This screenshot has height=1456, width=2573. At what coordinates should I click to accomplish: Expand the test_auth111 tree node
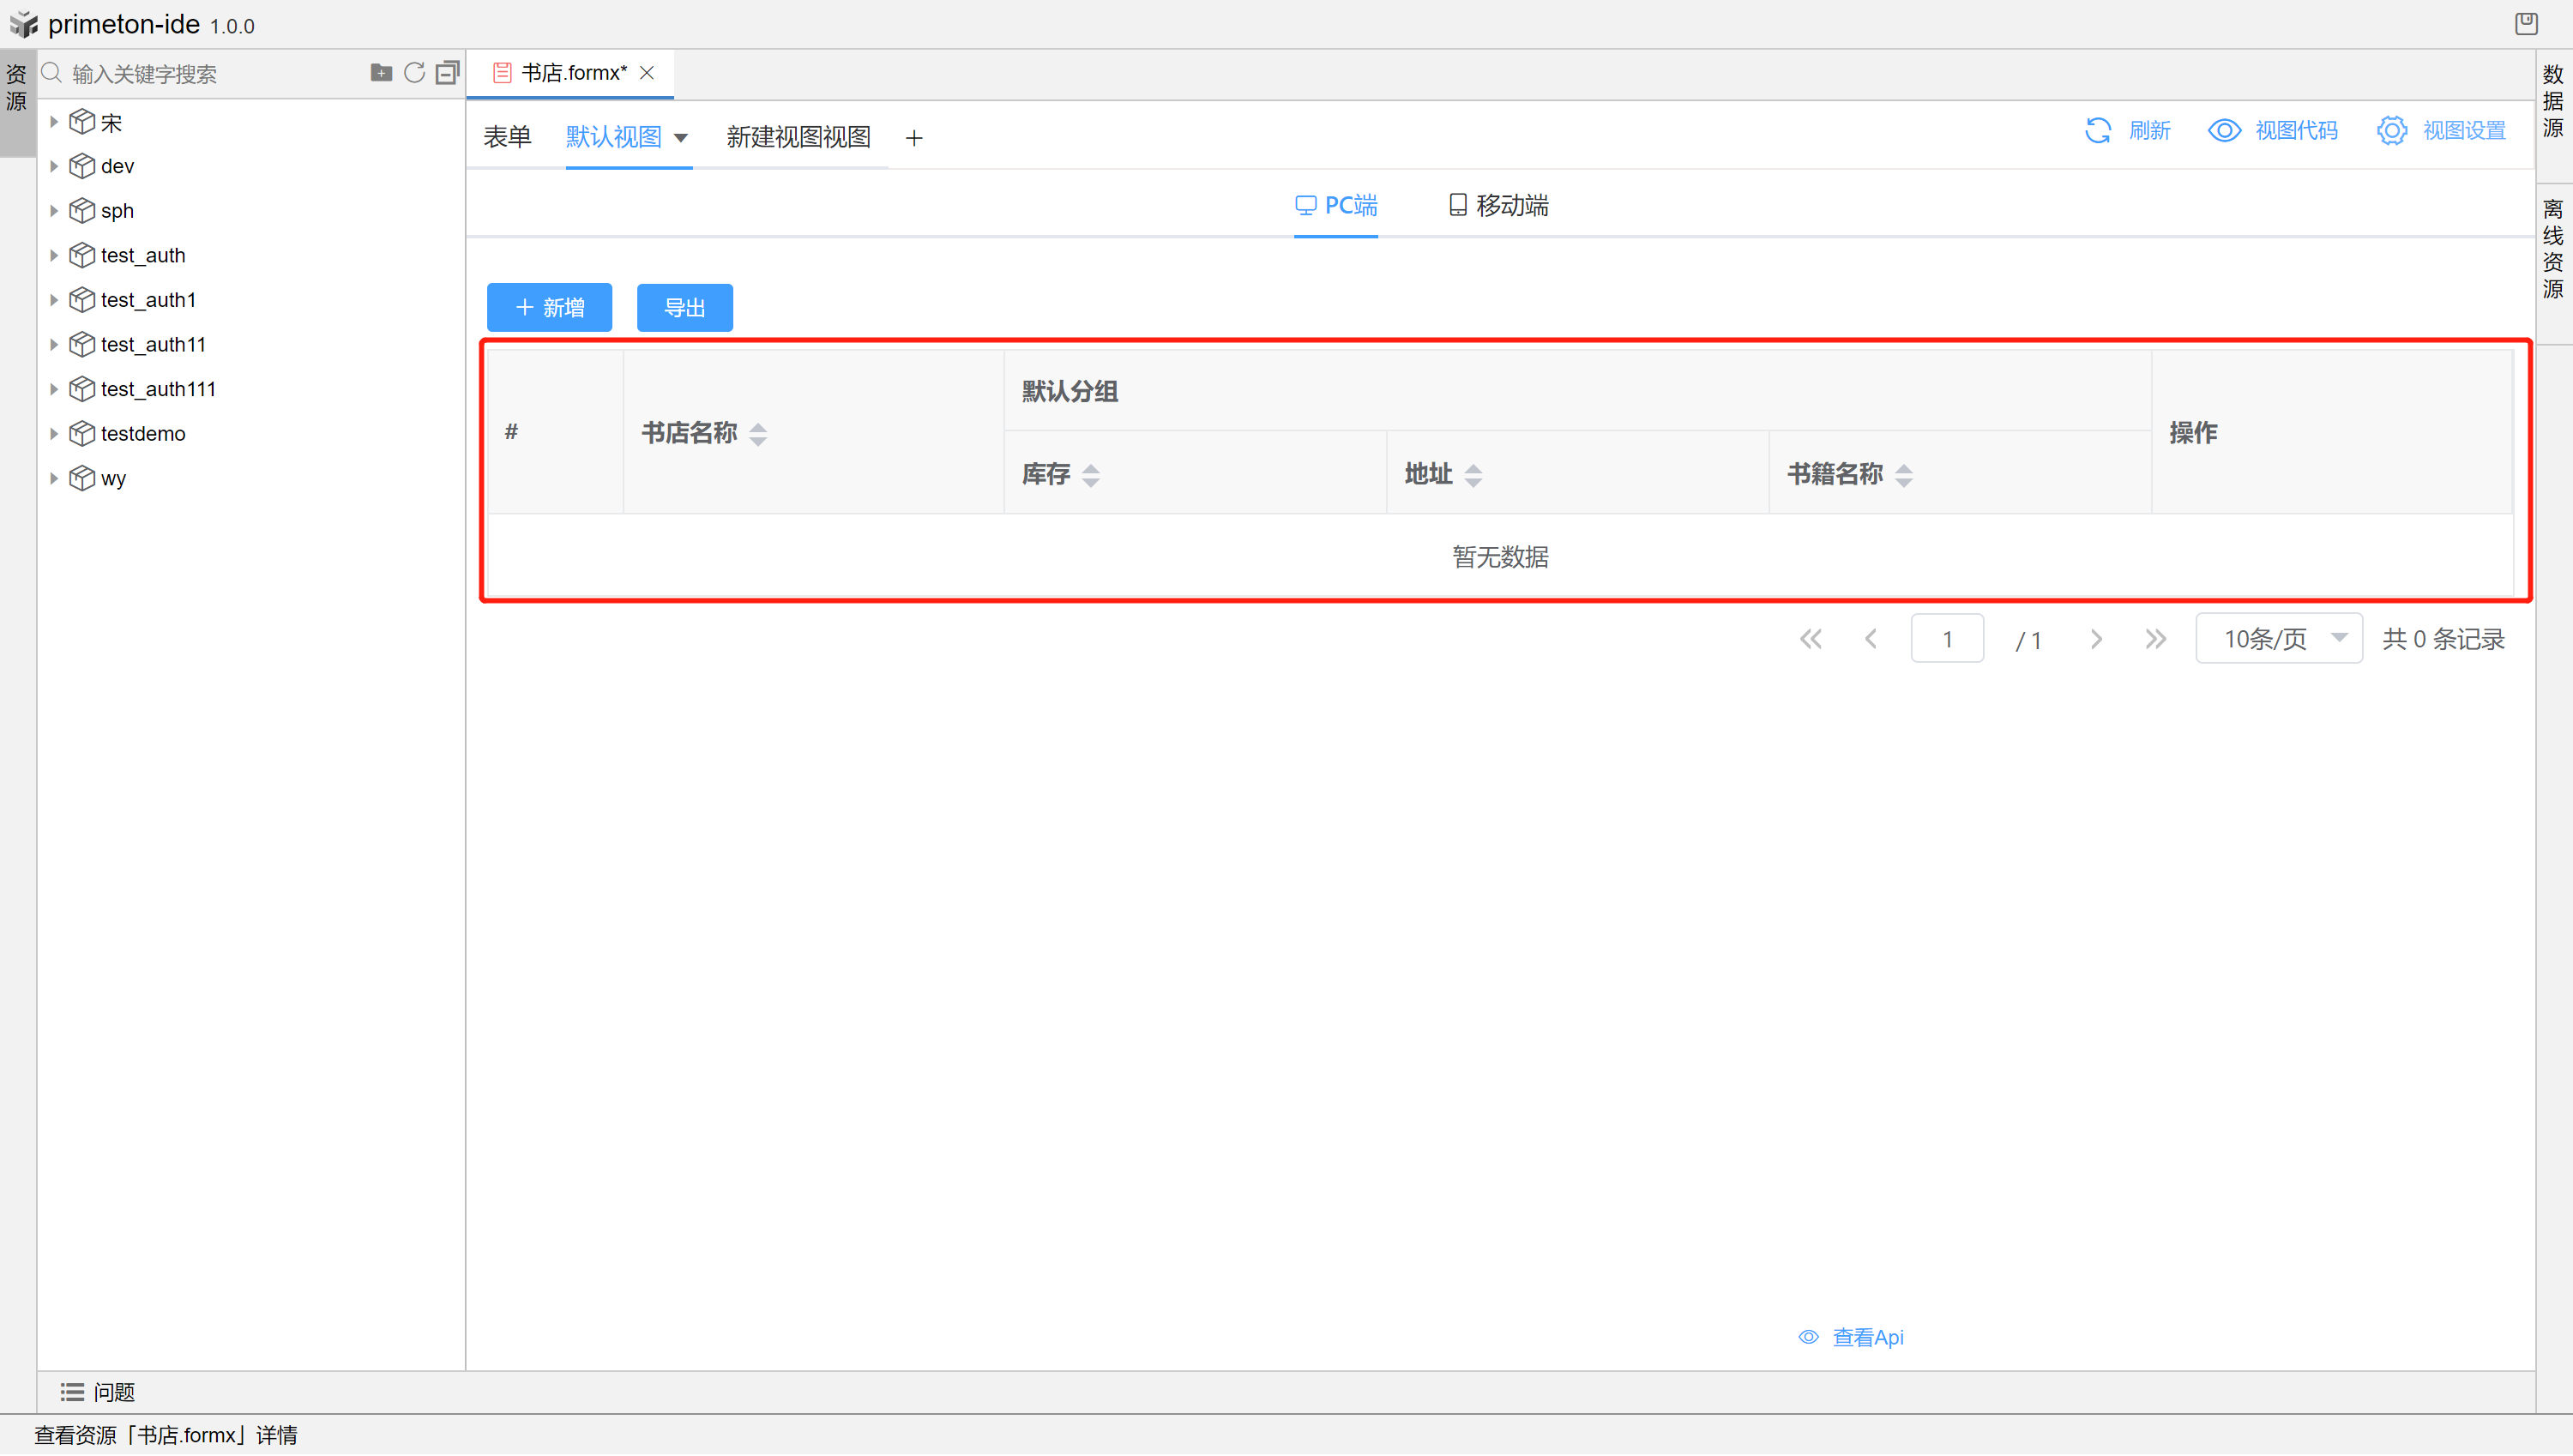click(x=53, y=389)
